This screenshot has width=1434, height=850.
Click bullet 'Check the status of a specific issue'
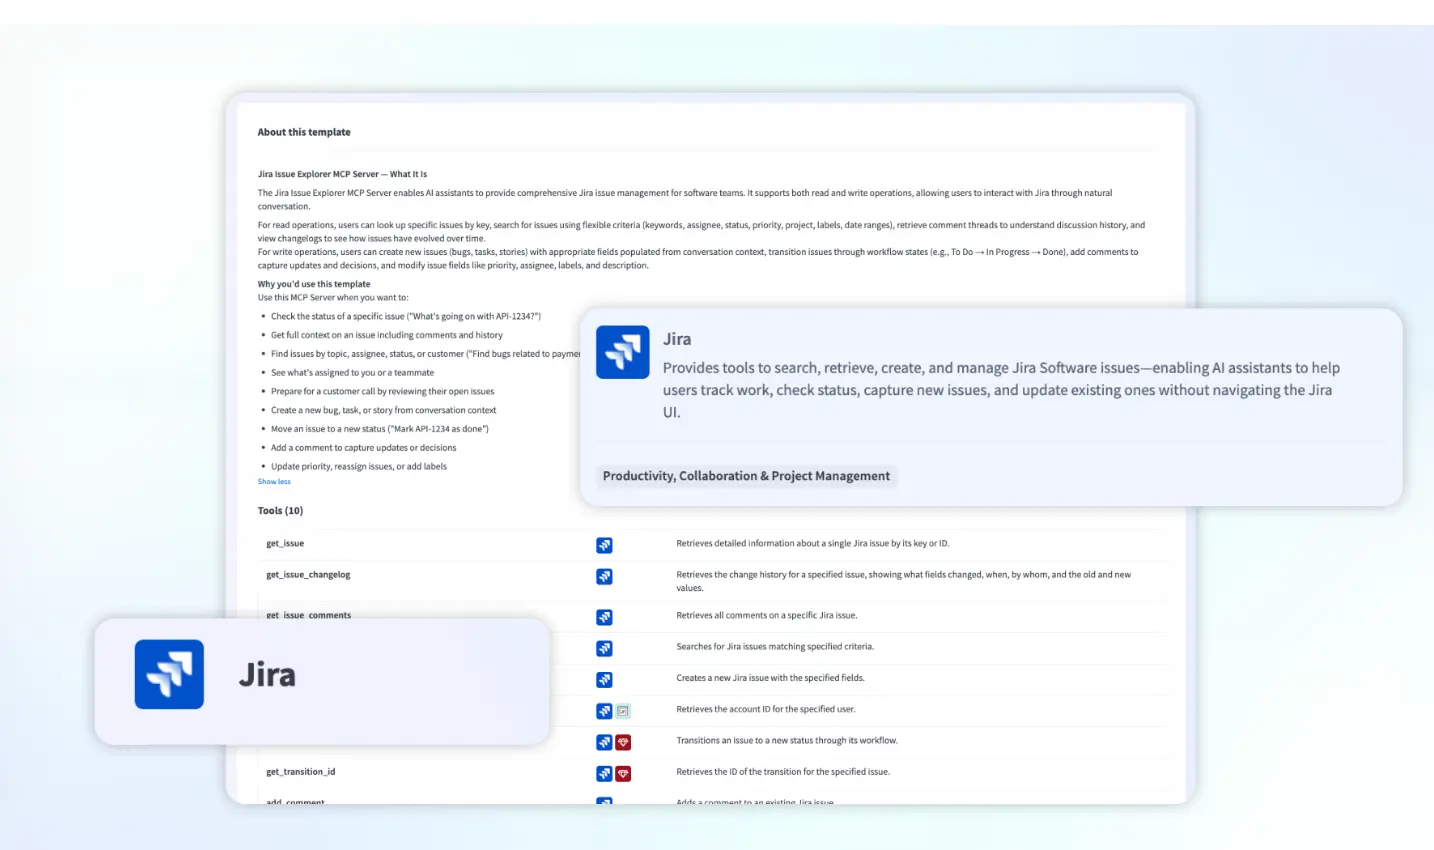pos(406,316)
